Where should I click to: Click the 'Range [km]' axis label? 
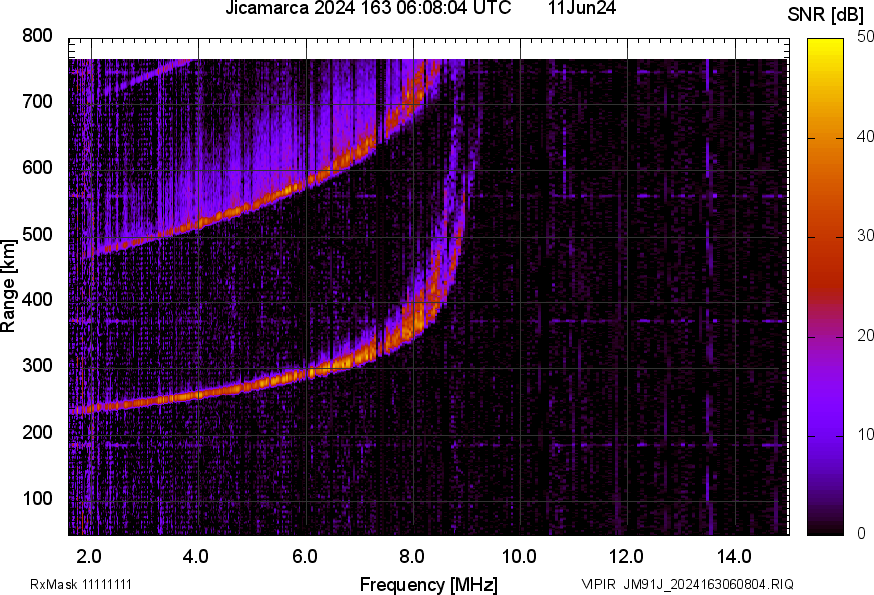click(8, 286)
